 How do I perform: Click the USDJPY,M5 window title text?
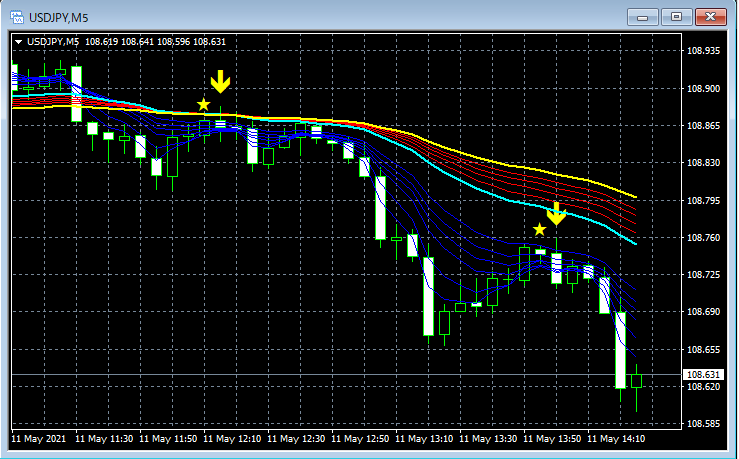coord(58,18)
